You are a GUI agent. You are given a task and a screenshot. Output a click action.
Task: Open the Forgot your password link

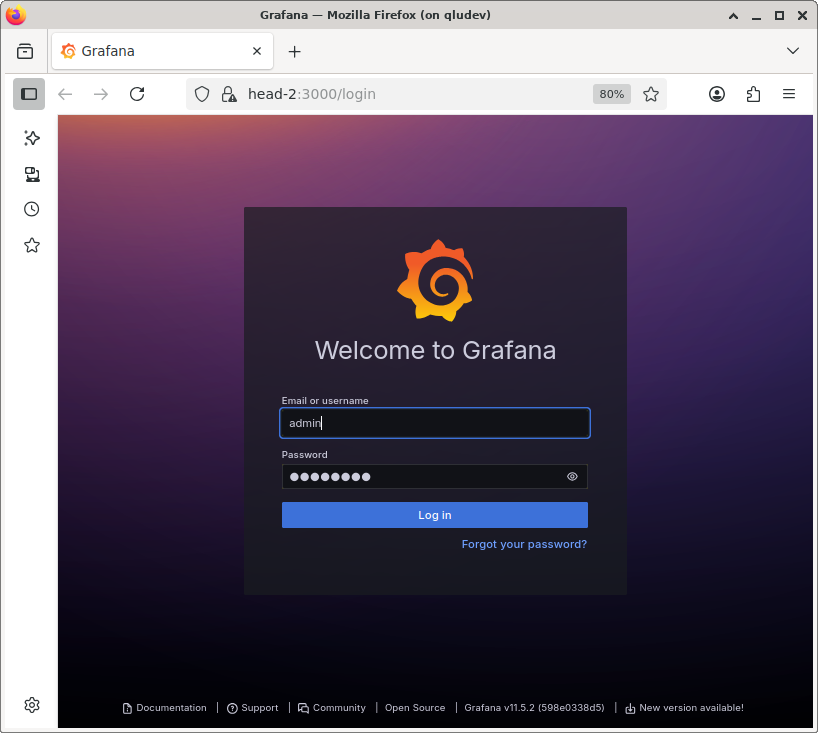pyautogui.click(x=523, y=544)
